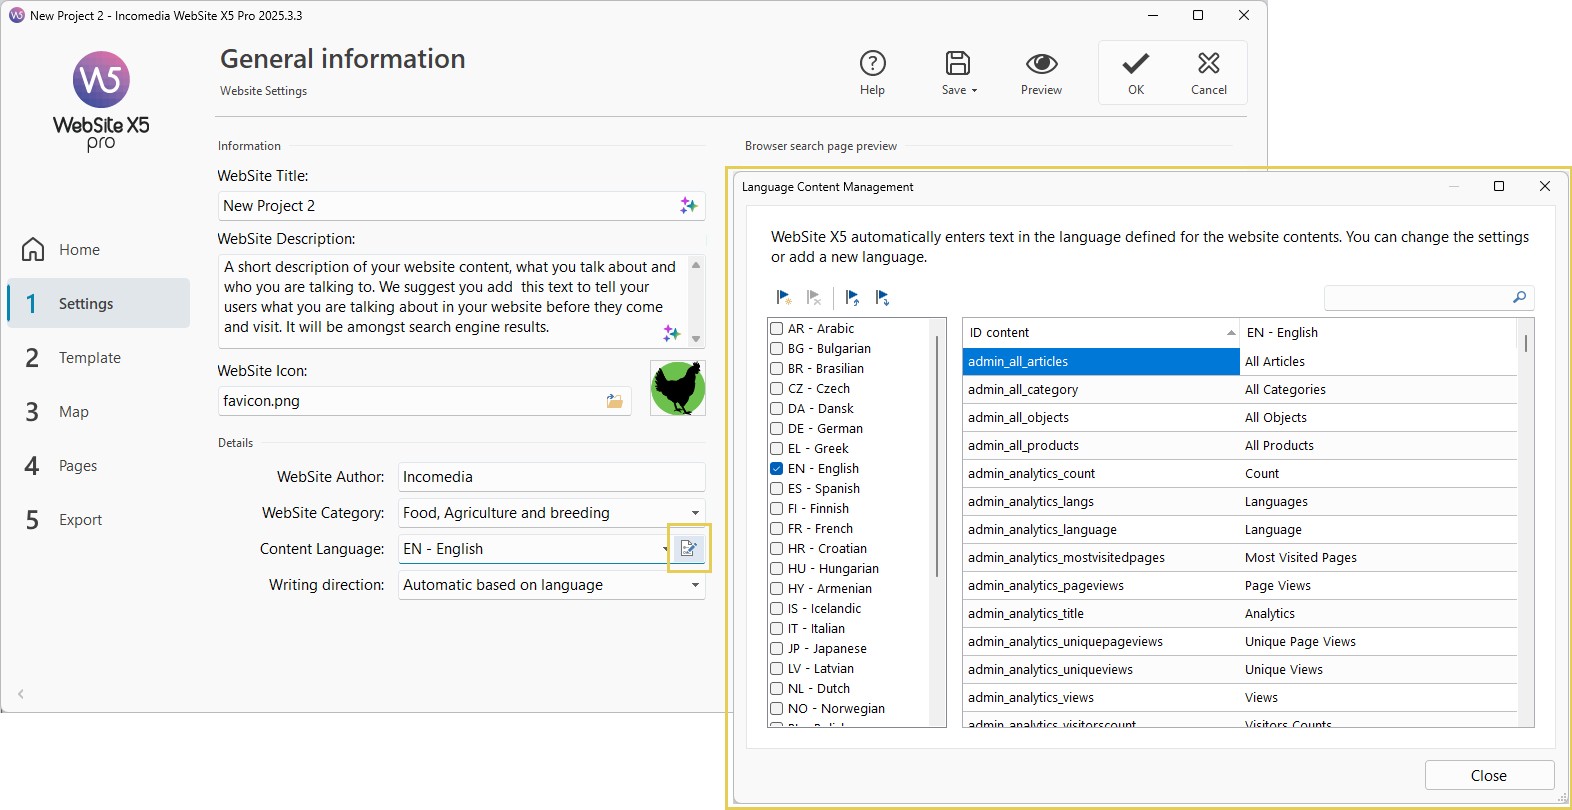Click the 'Unique Page Views' translation cell
This screenshot has width=1572, height=810.
[x=1378, y=641]
